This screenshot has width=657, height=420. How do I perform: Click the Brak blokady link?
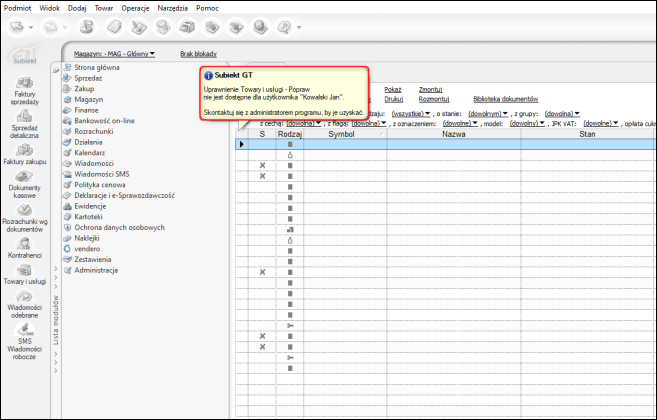coord(198,54)
